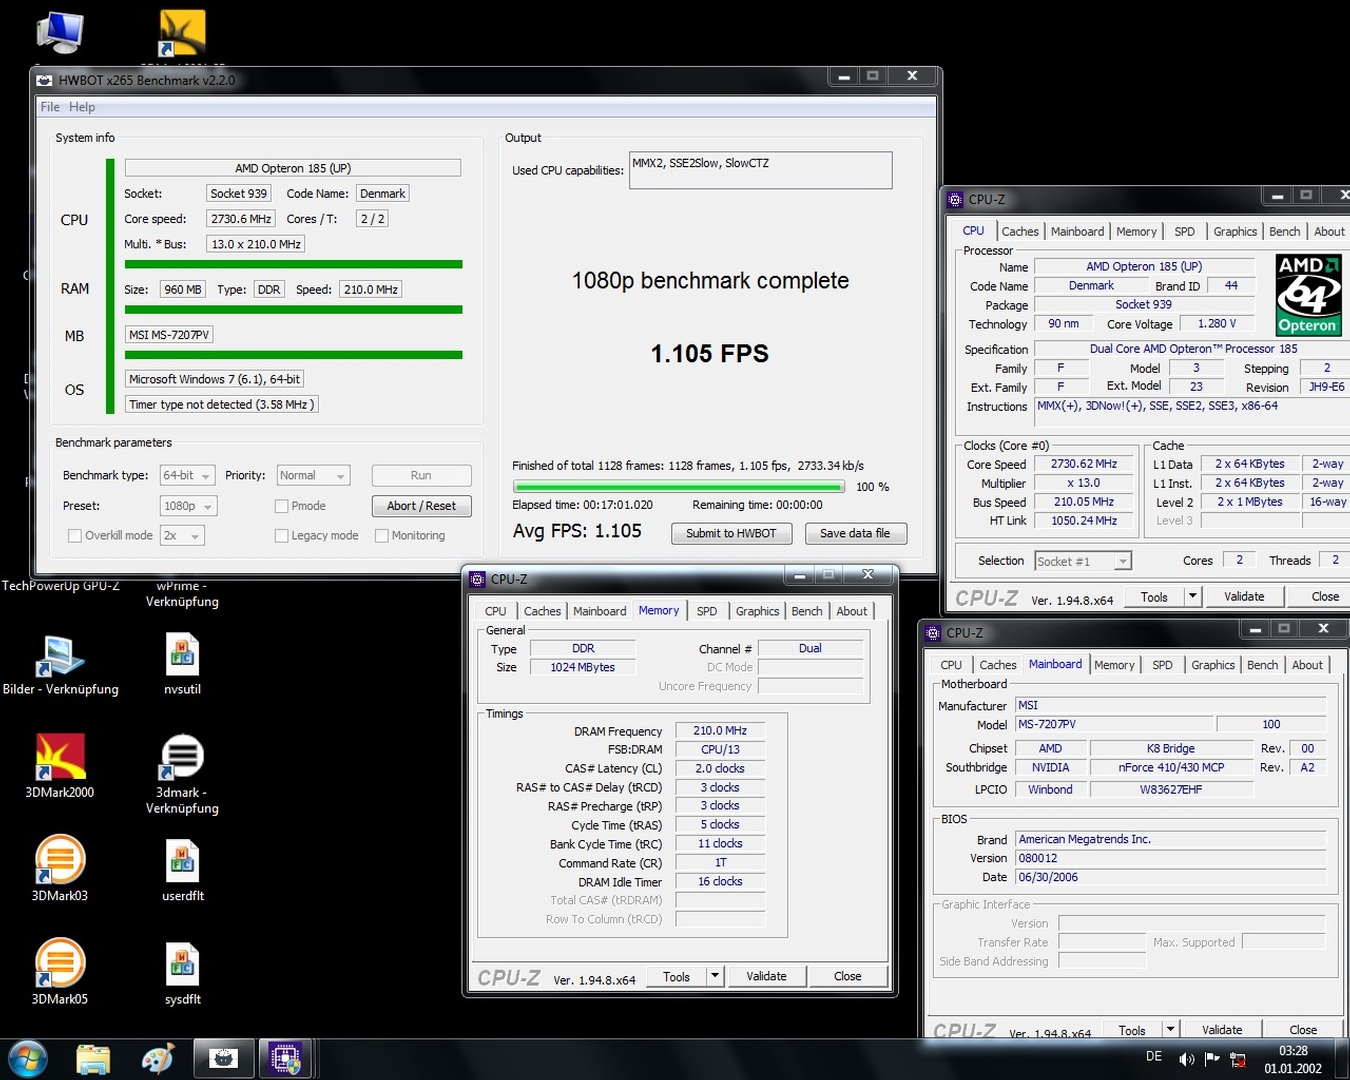The height and width of the screenshot is (1080, 1350).
Task: Enable the Overkill mode checkbox
Action: click(x=75, y=536)
